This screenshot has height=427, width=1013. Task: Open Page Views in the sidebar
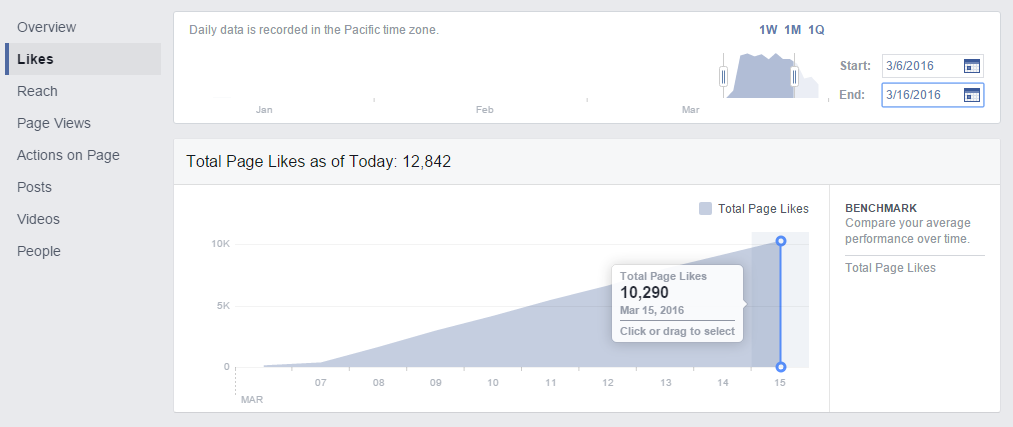54,123
